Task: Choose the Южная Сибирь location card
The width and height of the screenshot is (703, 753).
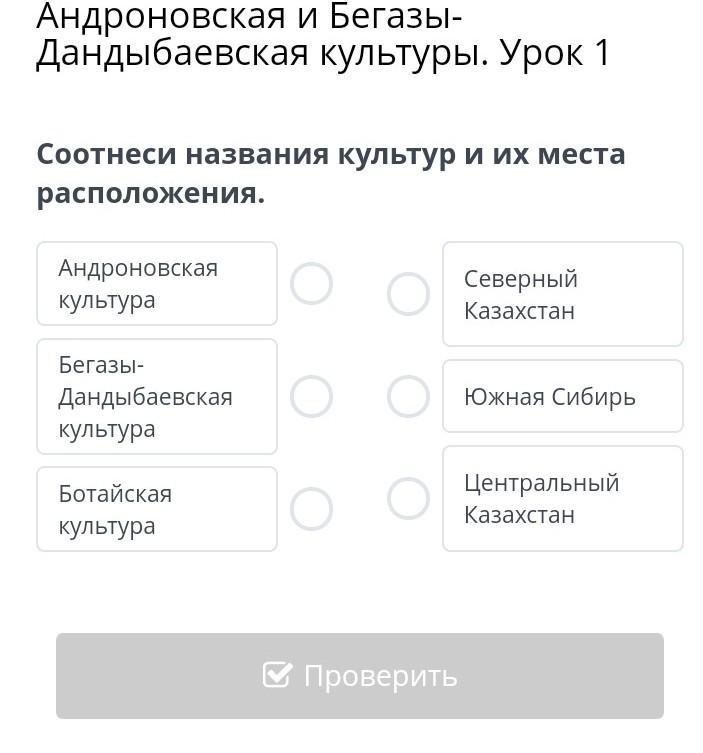Action: point(562,397)
